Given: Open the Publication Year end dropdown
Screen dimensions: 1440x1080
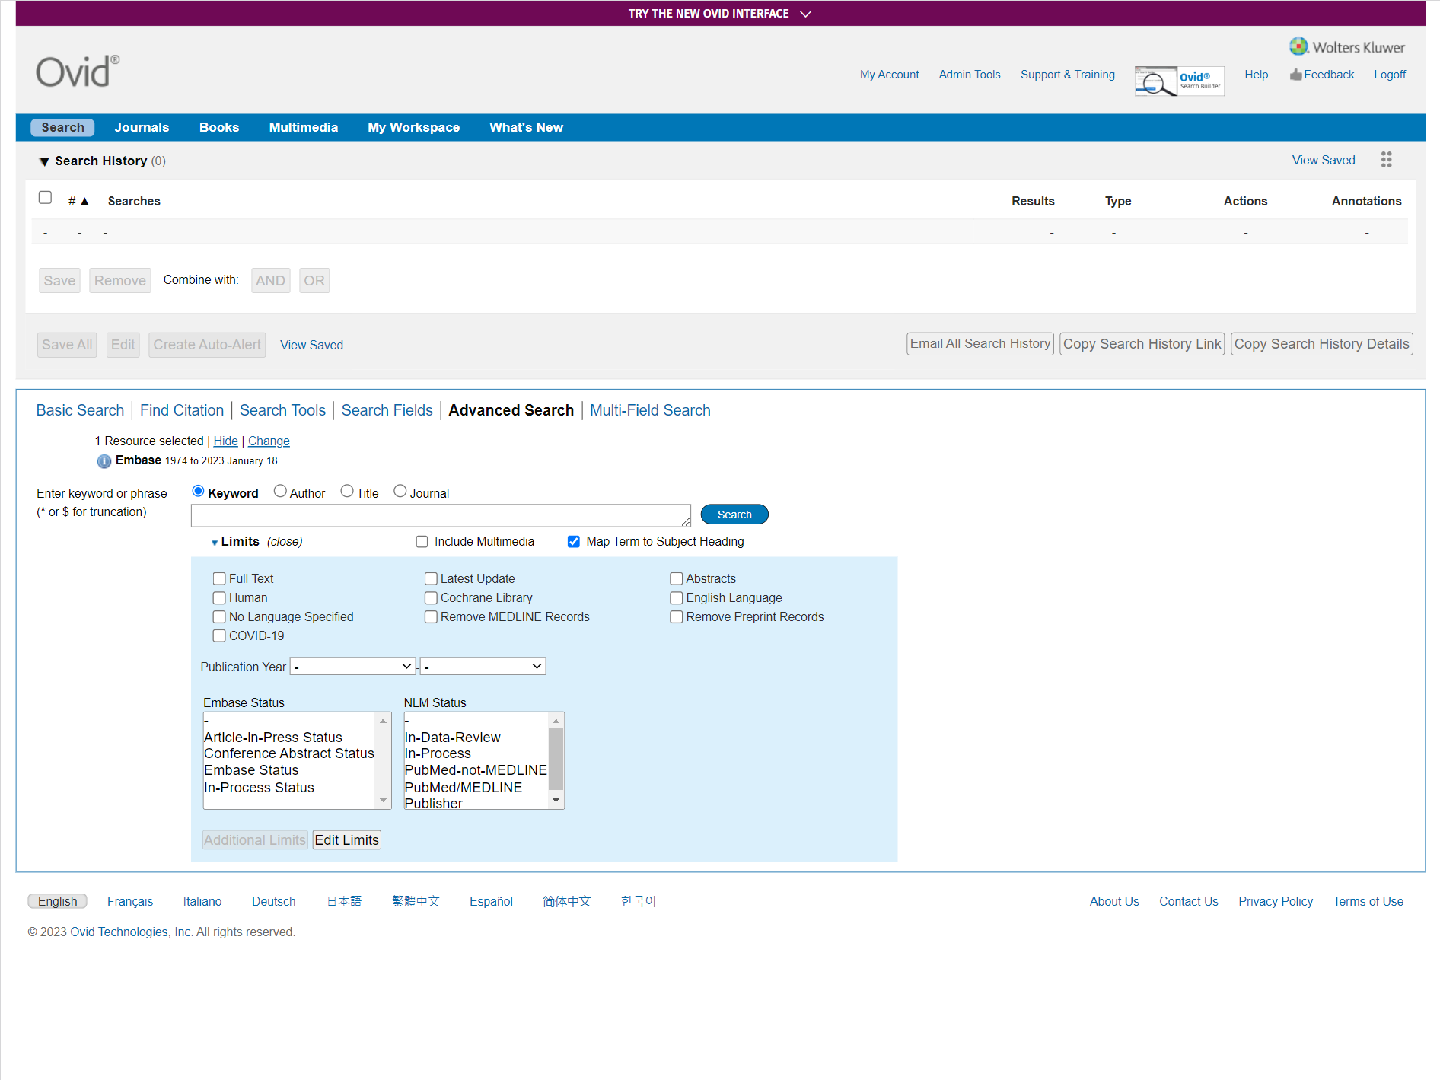Looking at the screenshot, I should pyautogui.click(x=483, y=666).
